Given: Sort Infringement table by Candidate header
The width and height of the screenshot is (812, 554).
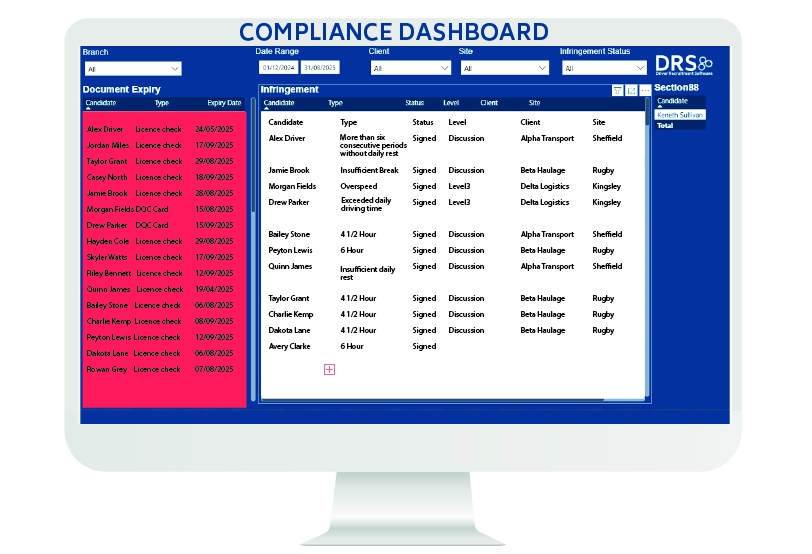Looking at the screenshot, I should point(279,103).
